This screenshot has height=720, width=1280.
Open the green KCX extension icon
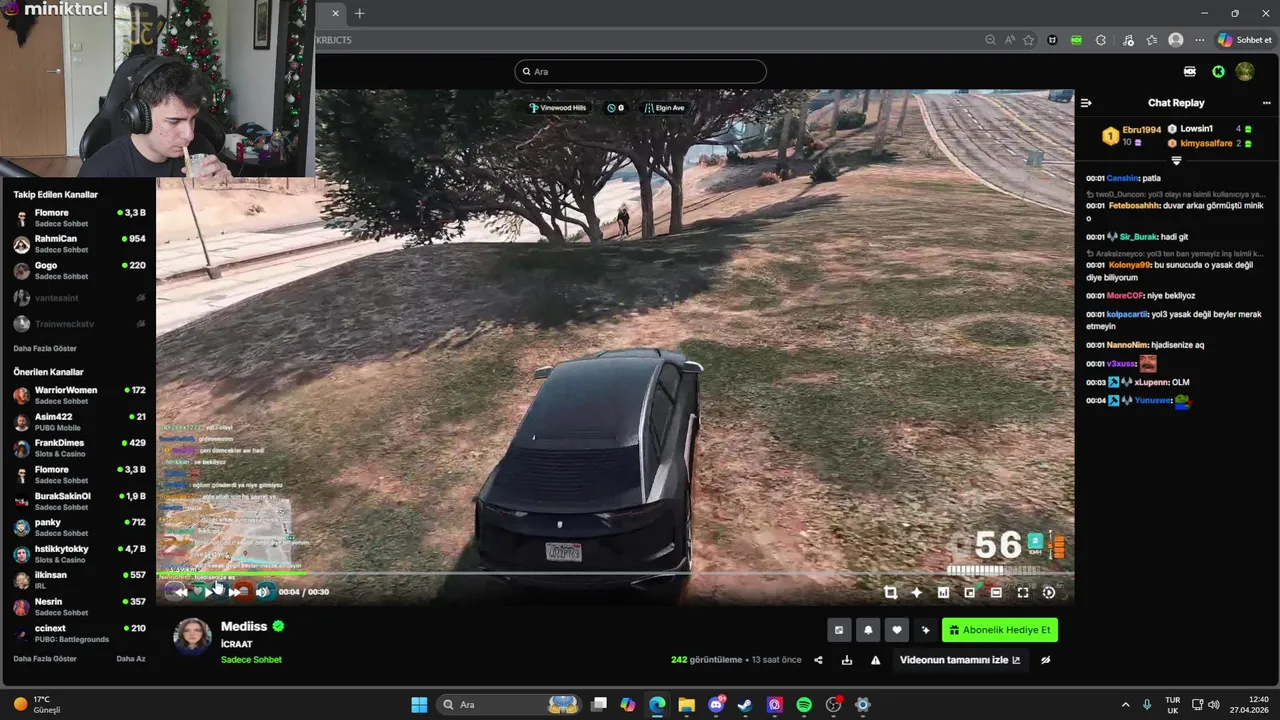pos(1076,40)
